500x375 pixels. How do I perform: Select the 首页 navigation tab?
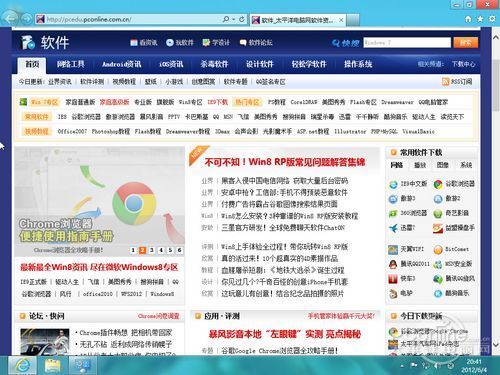32,64
